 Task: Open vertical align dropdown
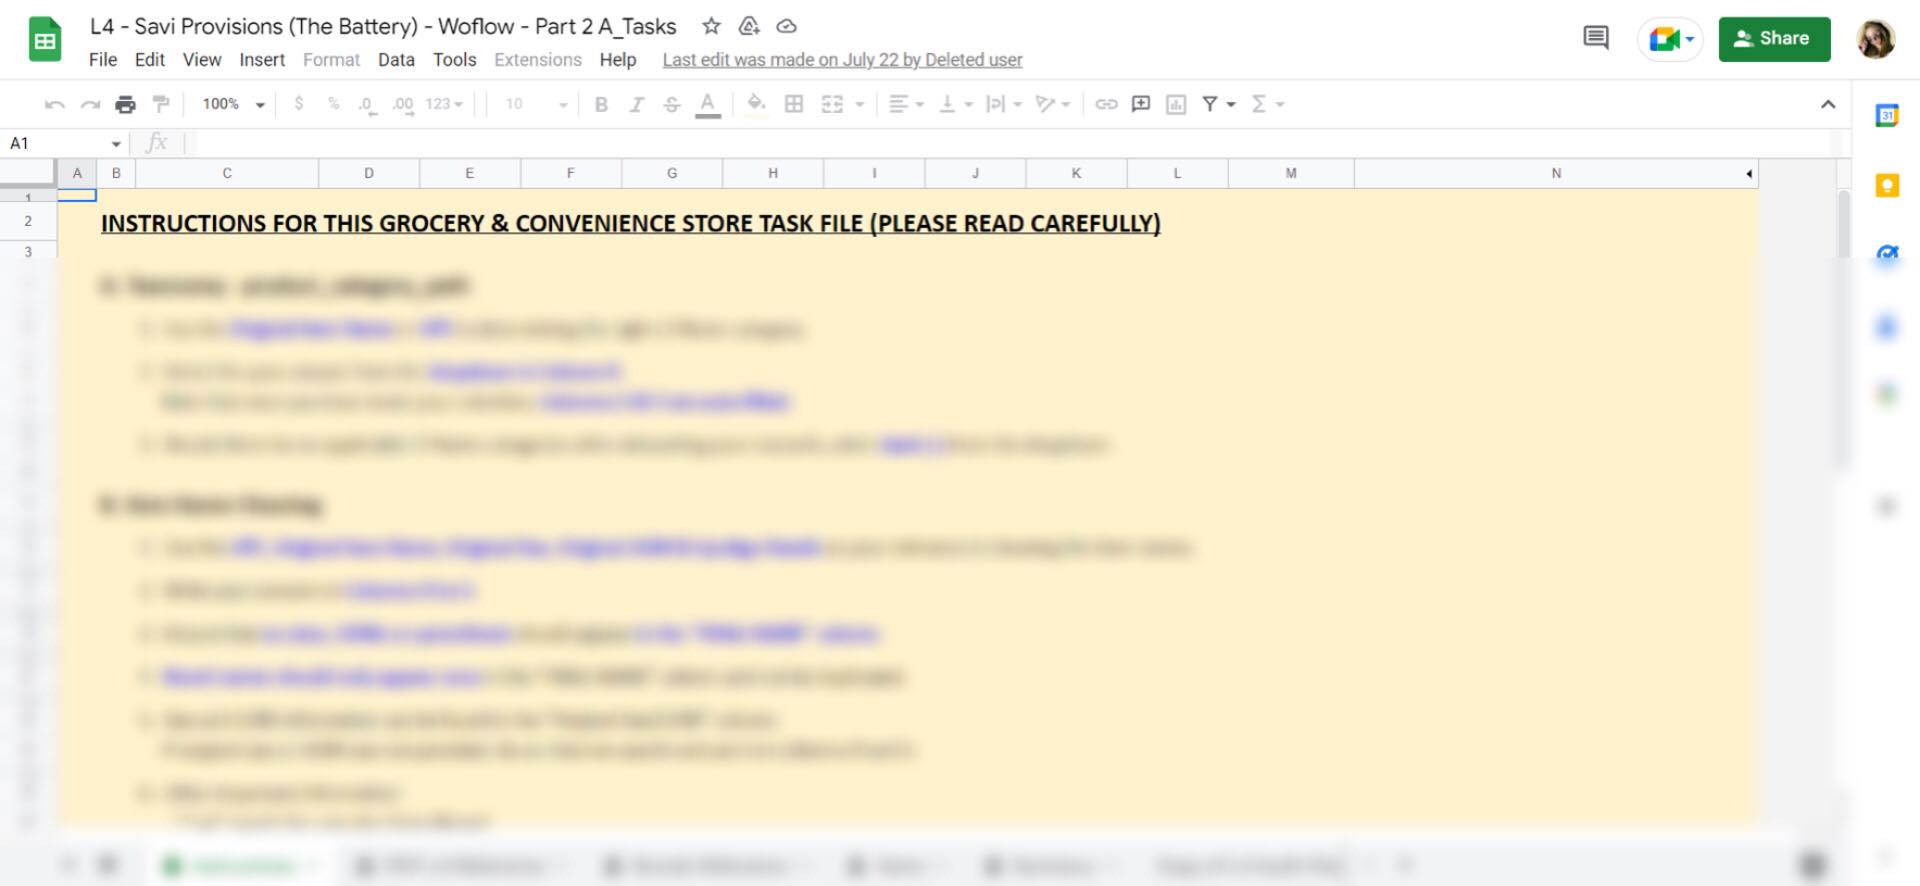pyautogui.click(x=956, y=104)
